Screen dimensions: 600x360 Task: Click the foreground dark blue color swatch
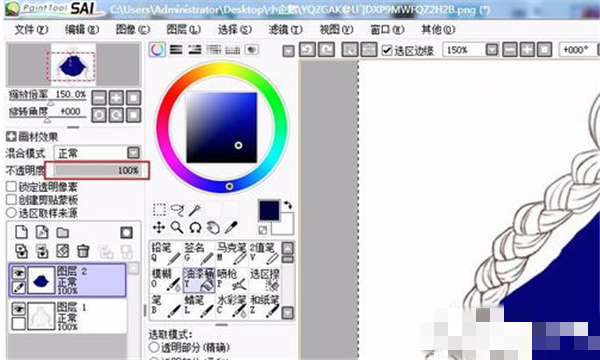tap(269, 210)
